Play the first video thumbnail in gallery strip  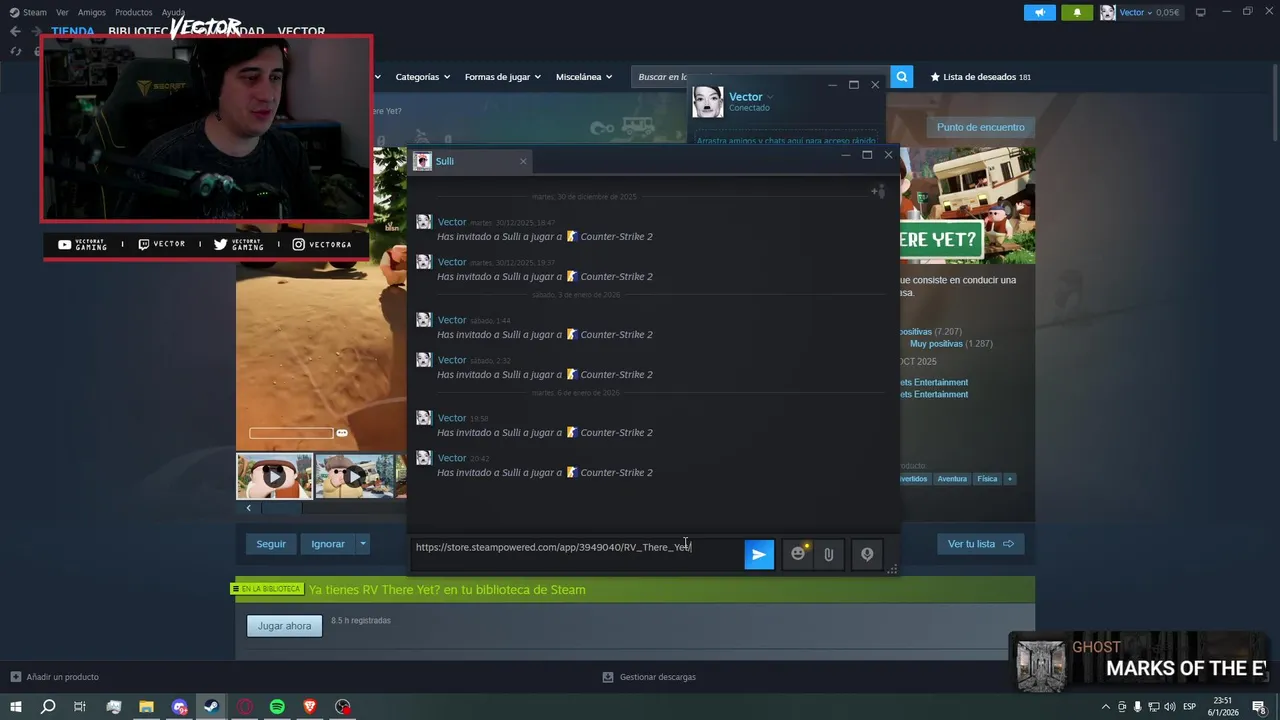tap(274, 477)
